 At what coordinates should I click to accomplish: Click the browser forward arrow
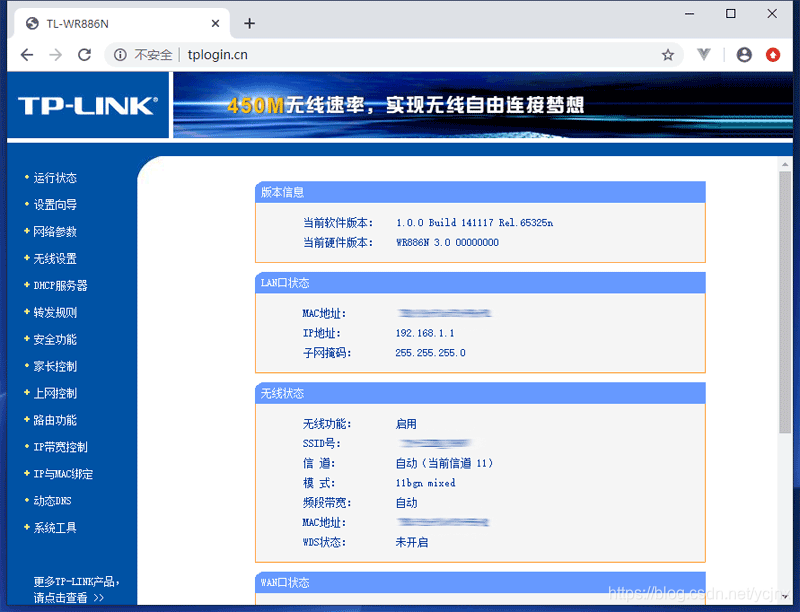[56, 55]
